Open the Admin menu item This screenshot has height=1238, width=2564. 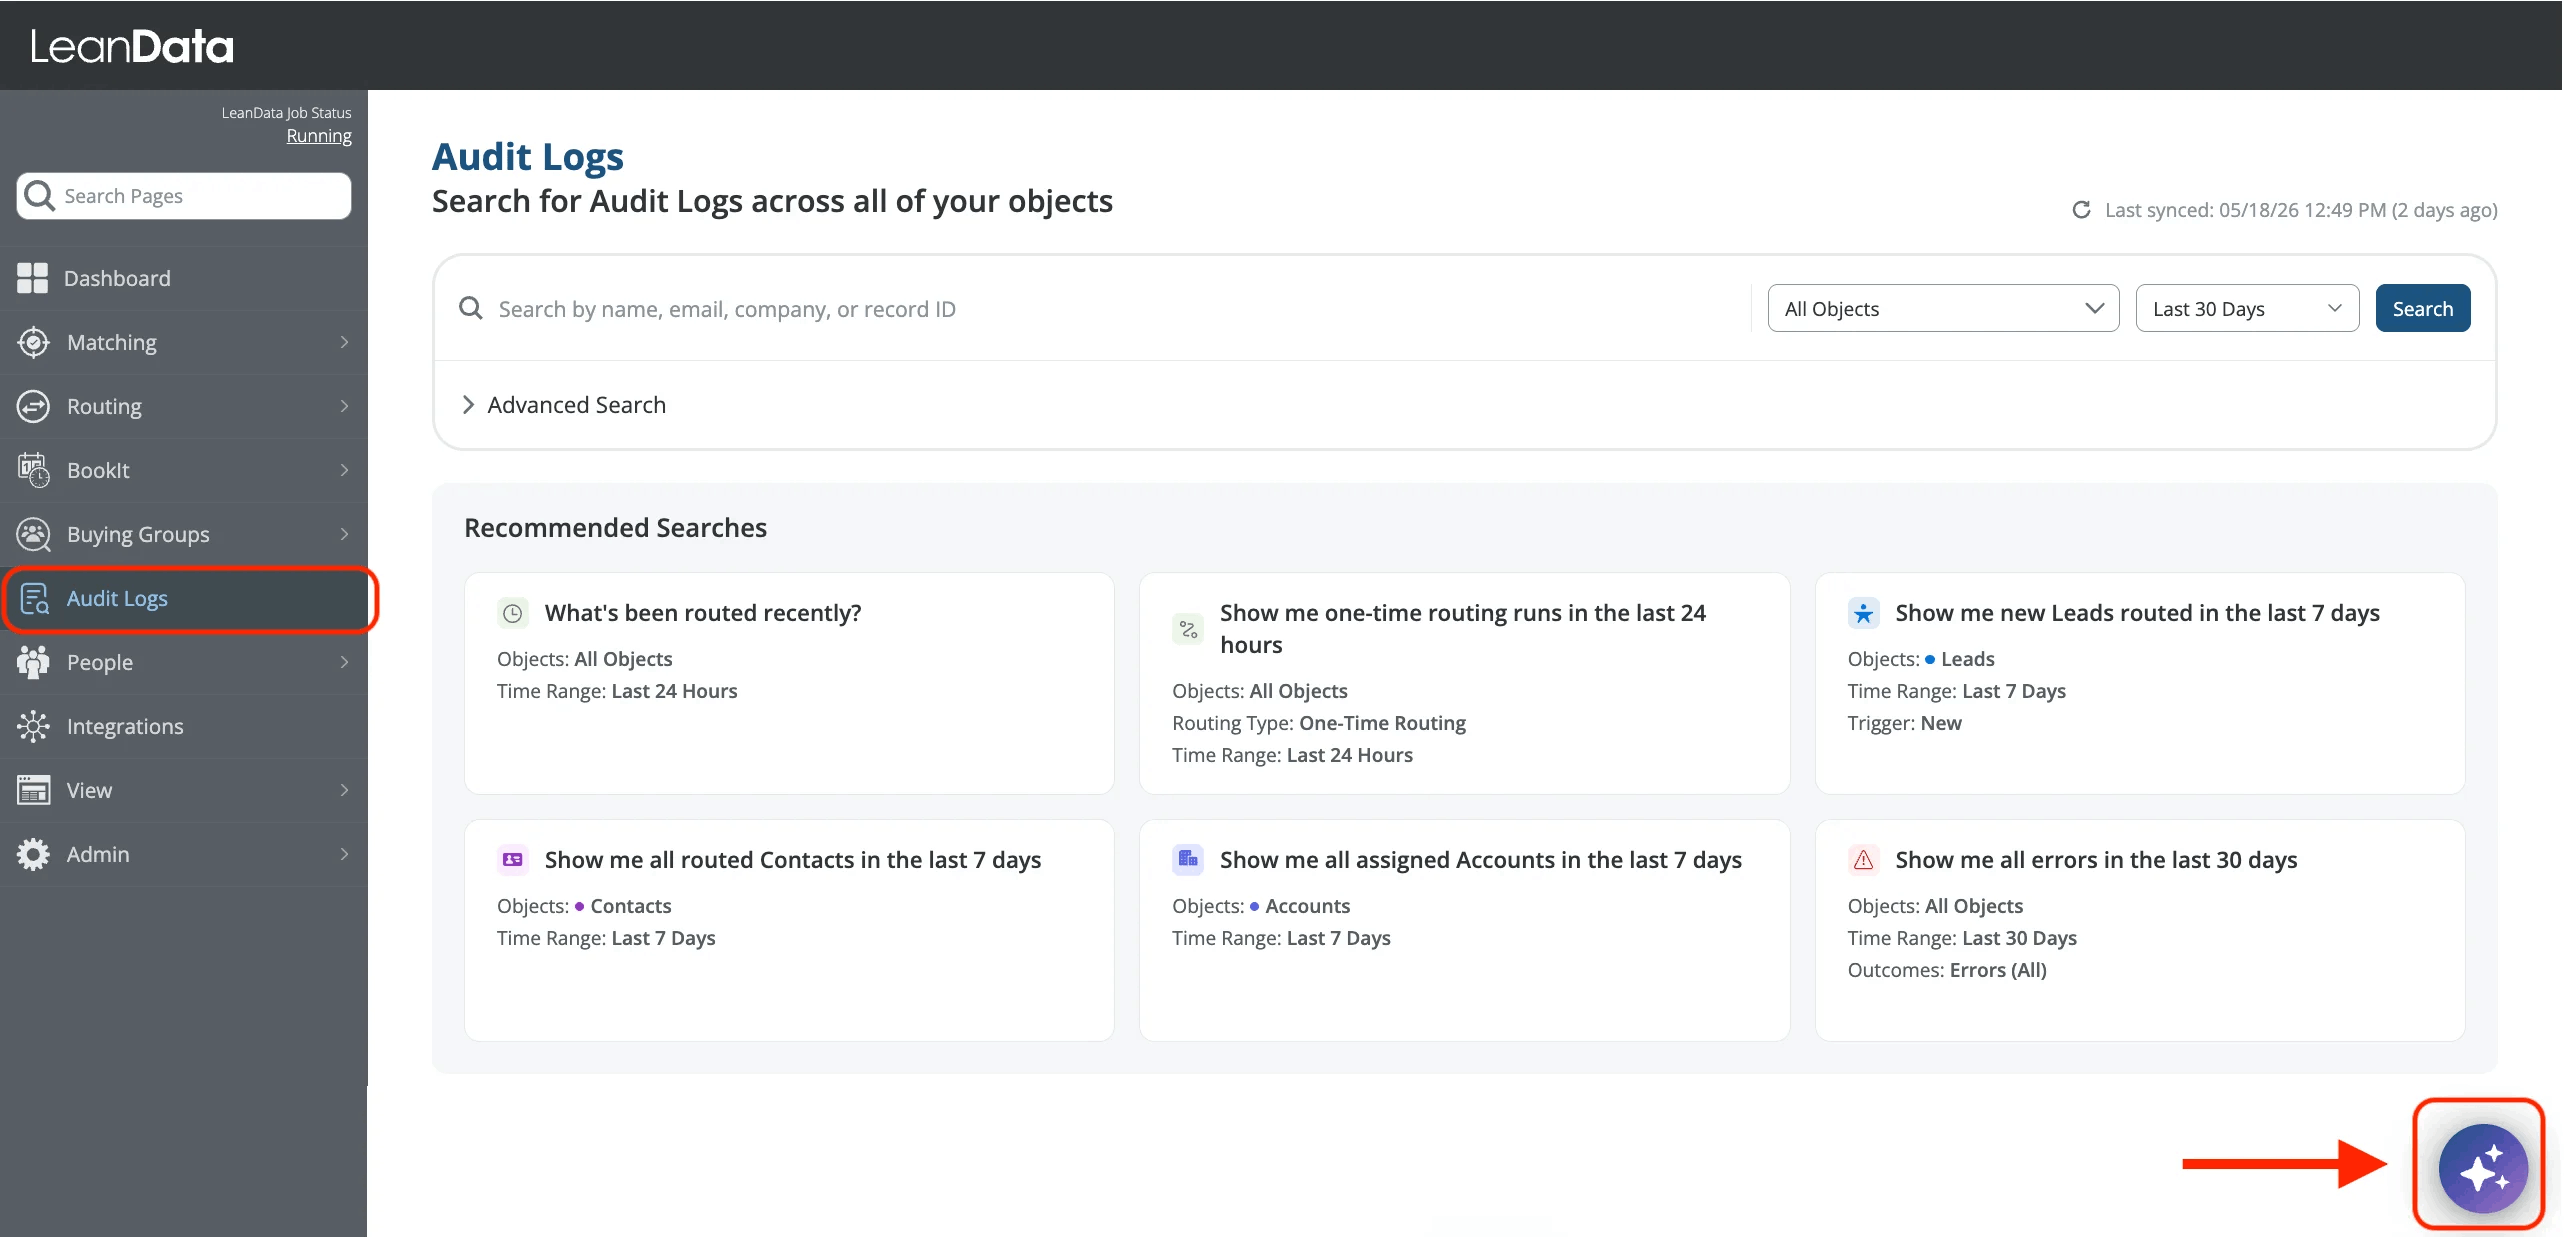(184, 854)
